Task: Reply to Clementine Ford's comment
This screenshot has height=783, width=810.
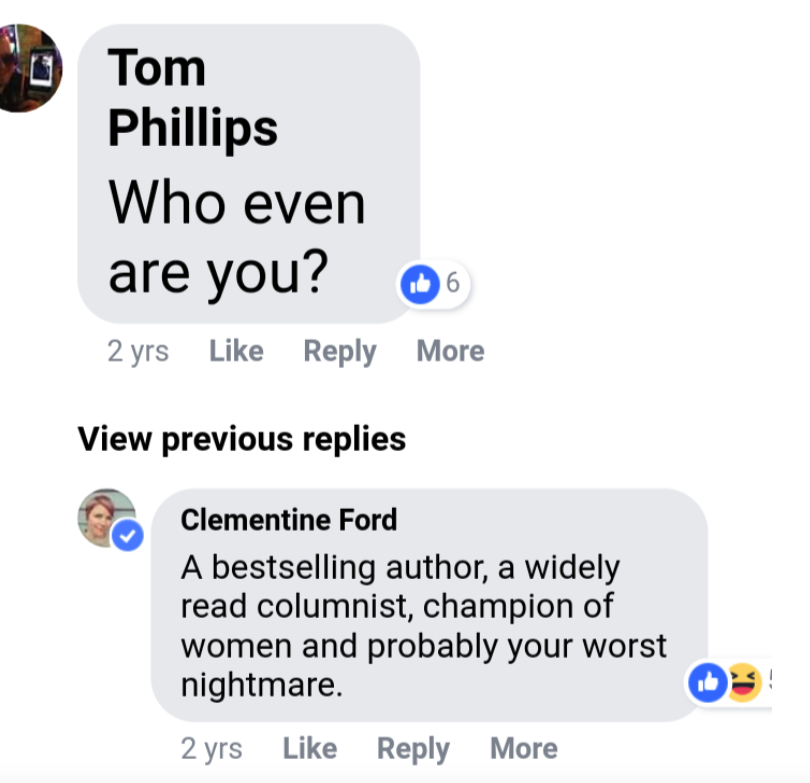Action: tap(413, 748)
